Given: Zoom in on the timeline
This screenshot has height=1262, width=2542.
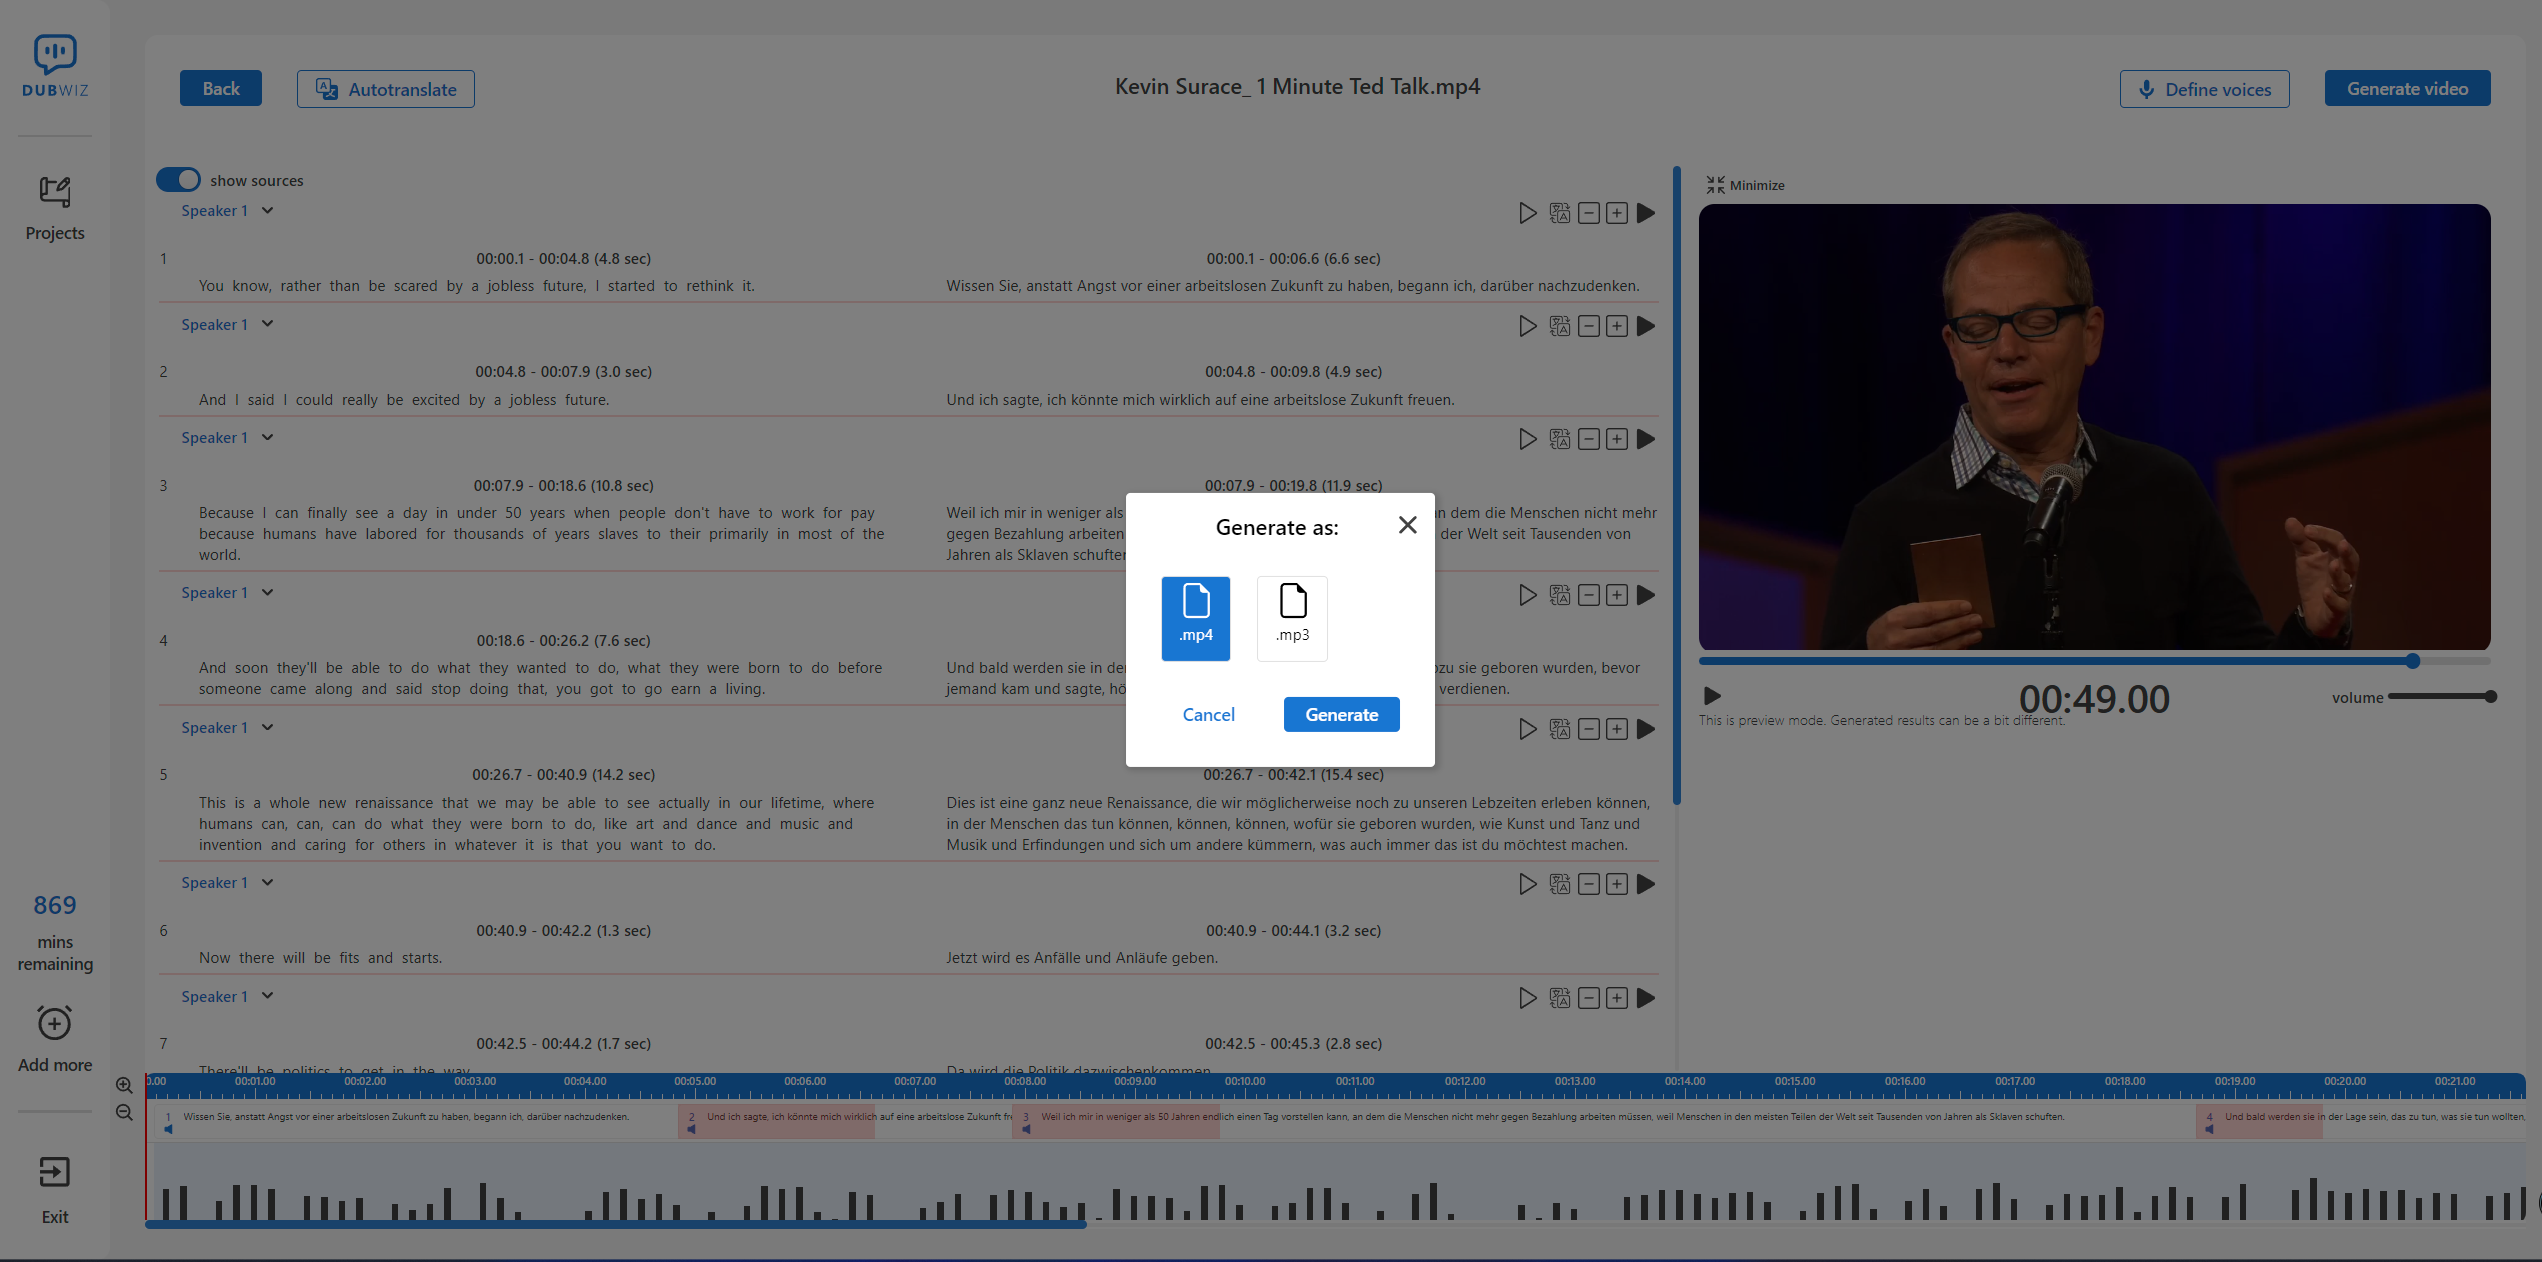Looking at the screenshot, I should click(x=124, y=1085).
